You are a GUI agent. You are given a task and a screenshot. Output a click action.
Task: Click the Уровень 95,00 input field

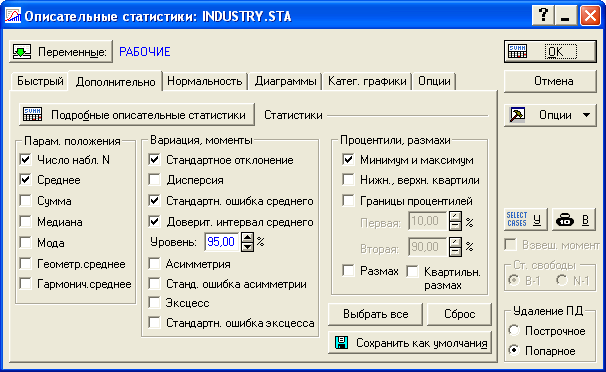[x=221, y=242]
